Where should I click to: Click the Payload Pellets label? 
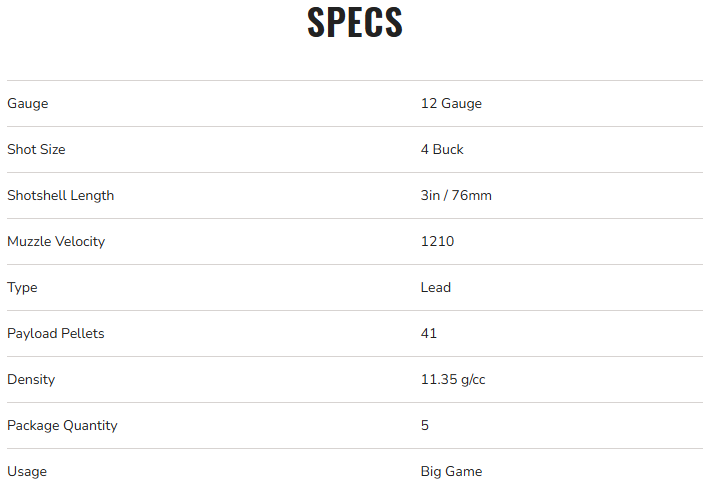point(55,334)
